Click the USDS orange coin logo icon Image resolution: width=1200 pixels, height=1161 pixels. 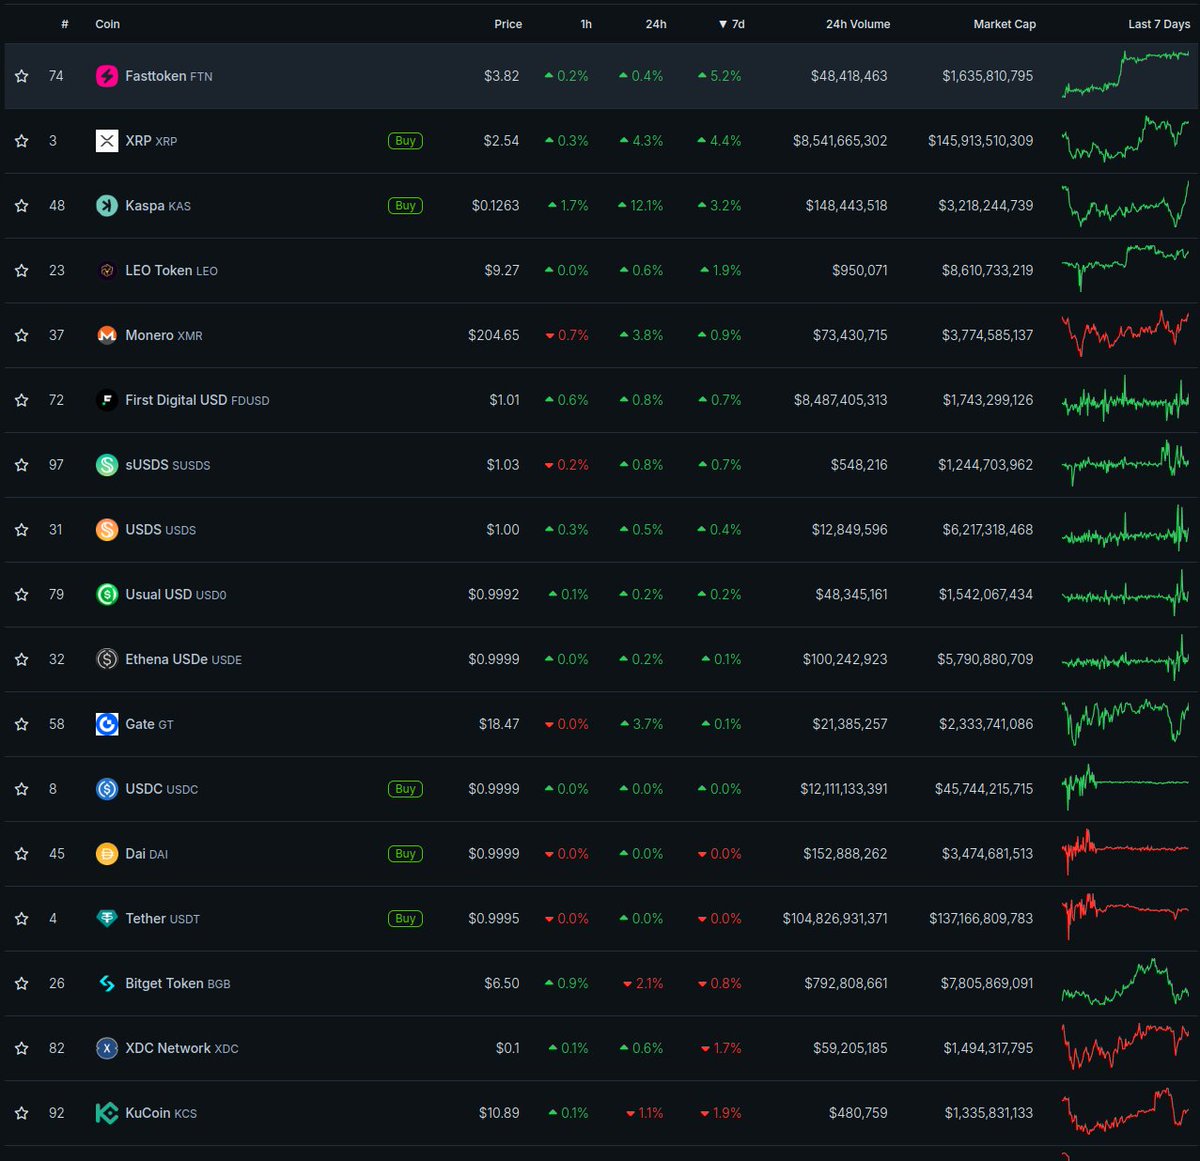tap(107, 530)
